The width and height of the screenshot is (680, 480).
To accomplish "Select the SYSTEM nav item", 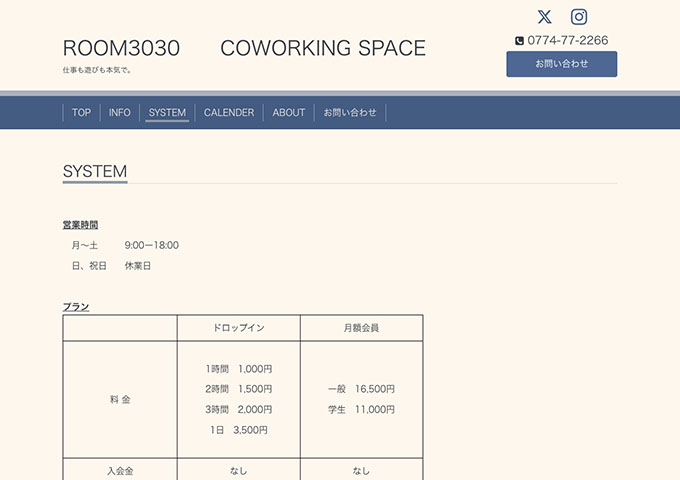I will click(167, 113).
